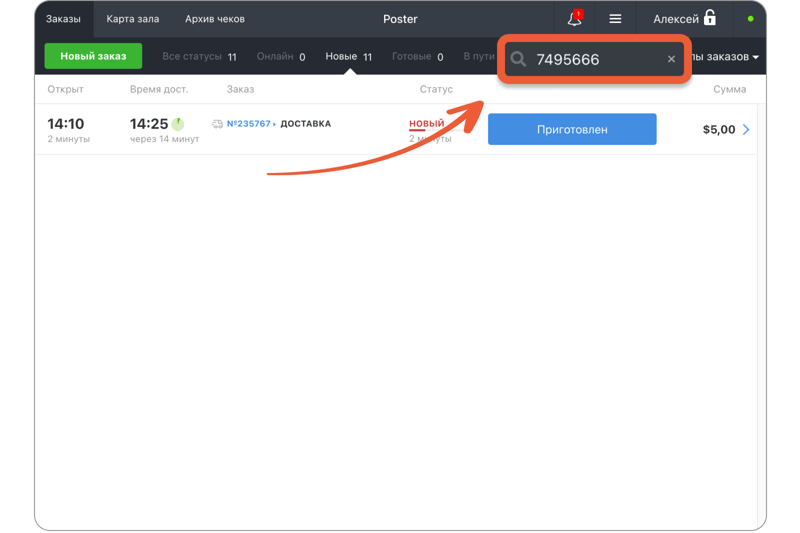Click the через 14 минут text
The image size is (800, 533).
(x=164, y=139)
